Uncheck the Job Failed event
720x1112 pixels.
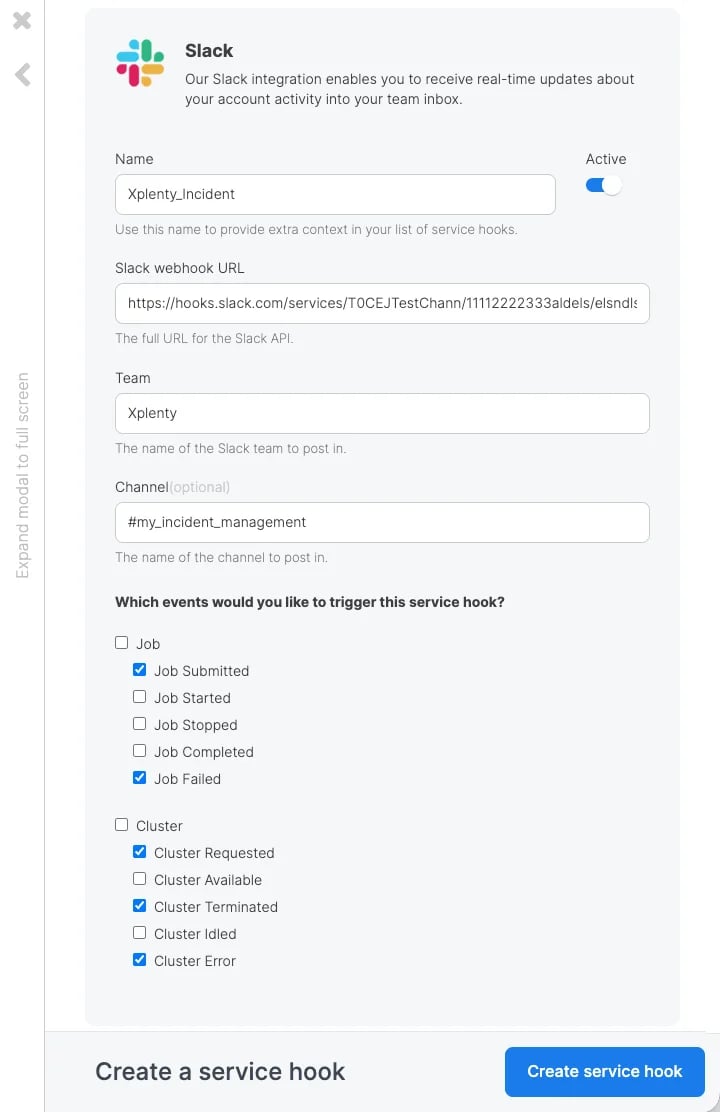point(140,777)
